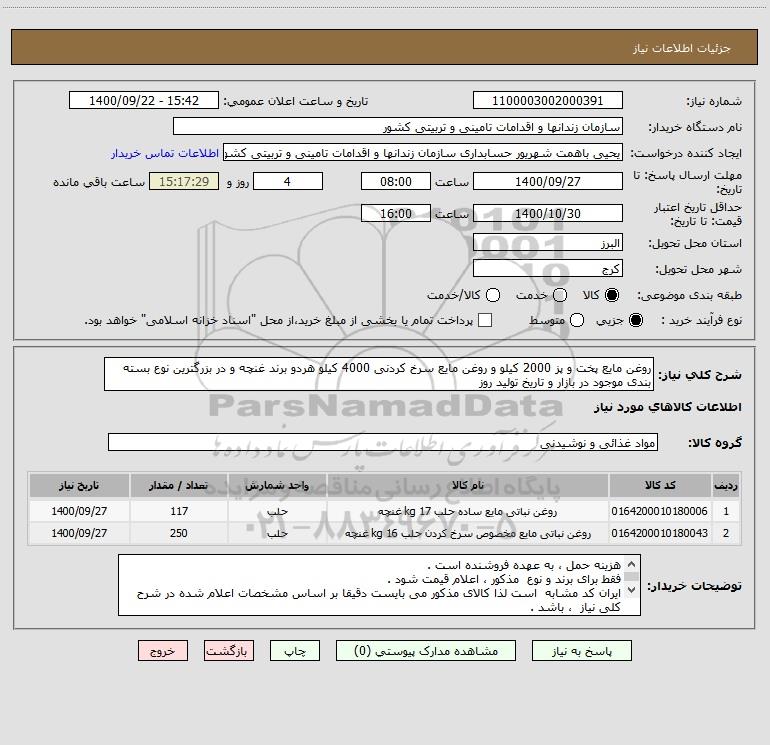Click the validity time 16:00 field

[396, 213]
